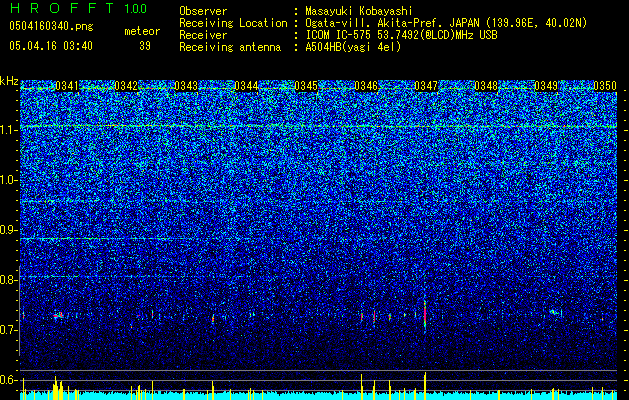The width and height of the screenshot is (629, 400).
Task: Click the 0345 time marker
Action: pos(306,86)
